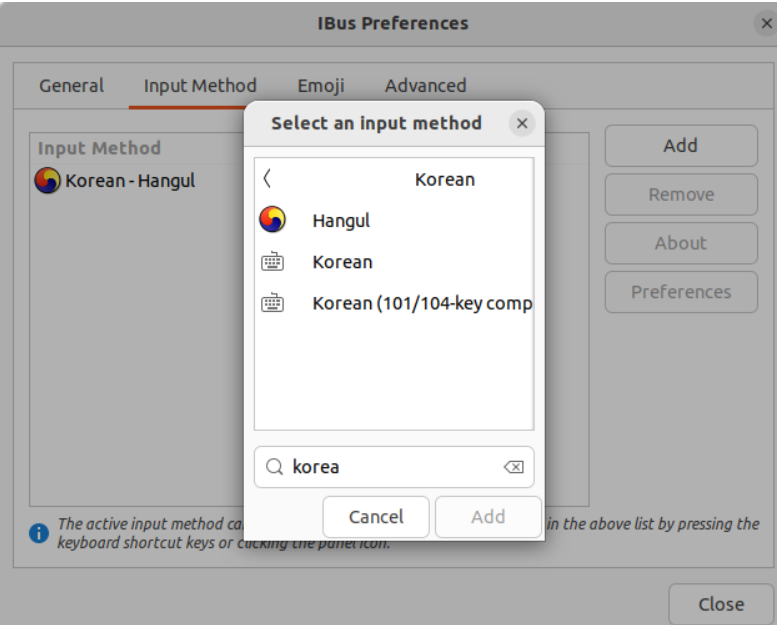The image size is (777, 625).
Task: Clear search text with the backspace icon
Action: tap(514, 467)
